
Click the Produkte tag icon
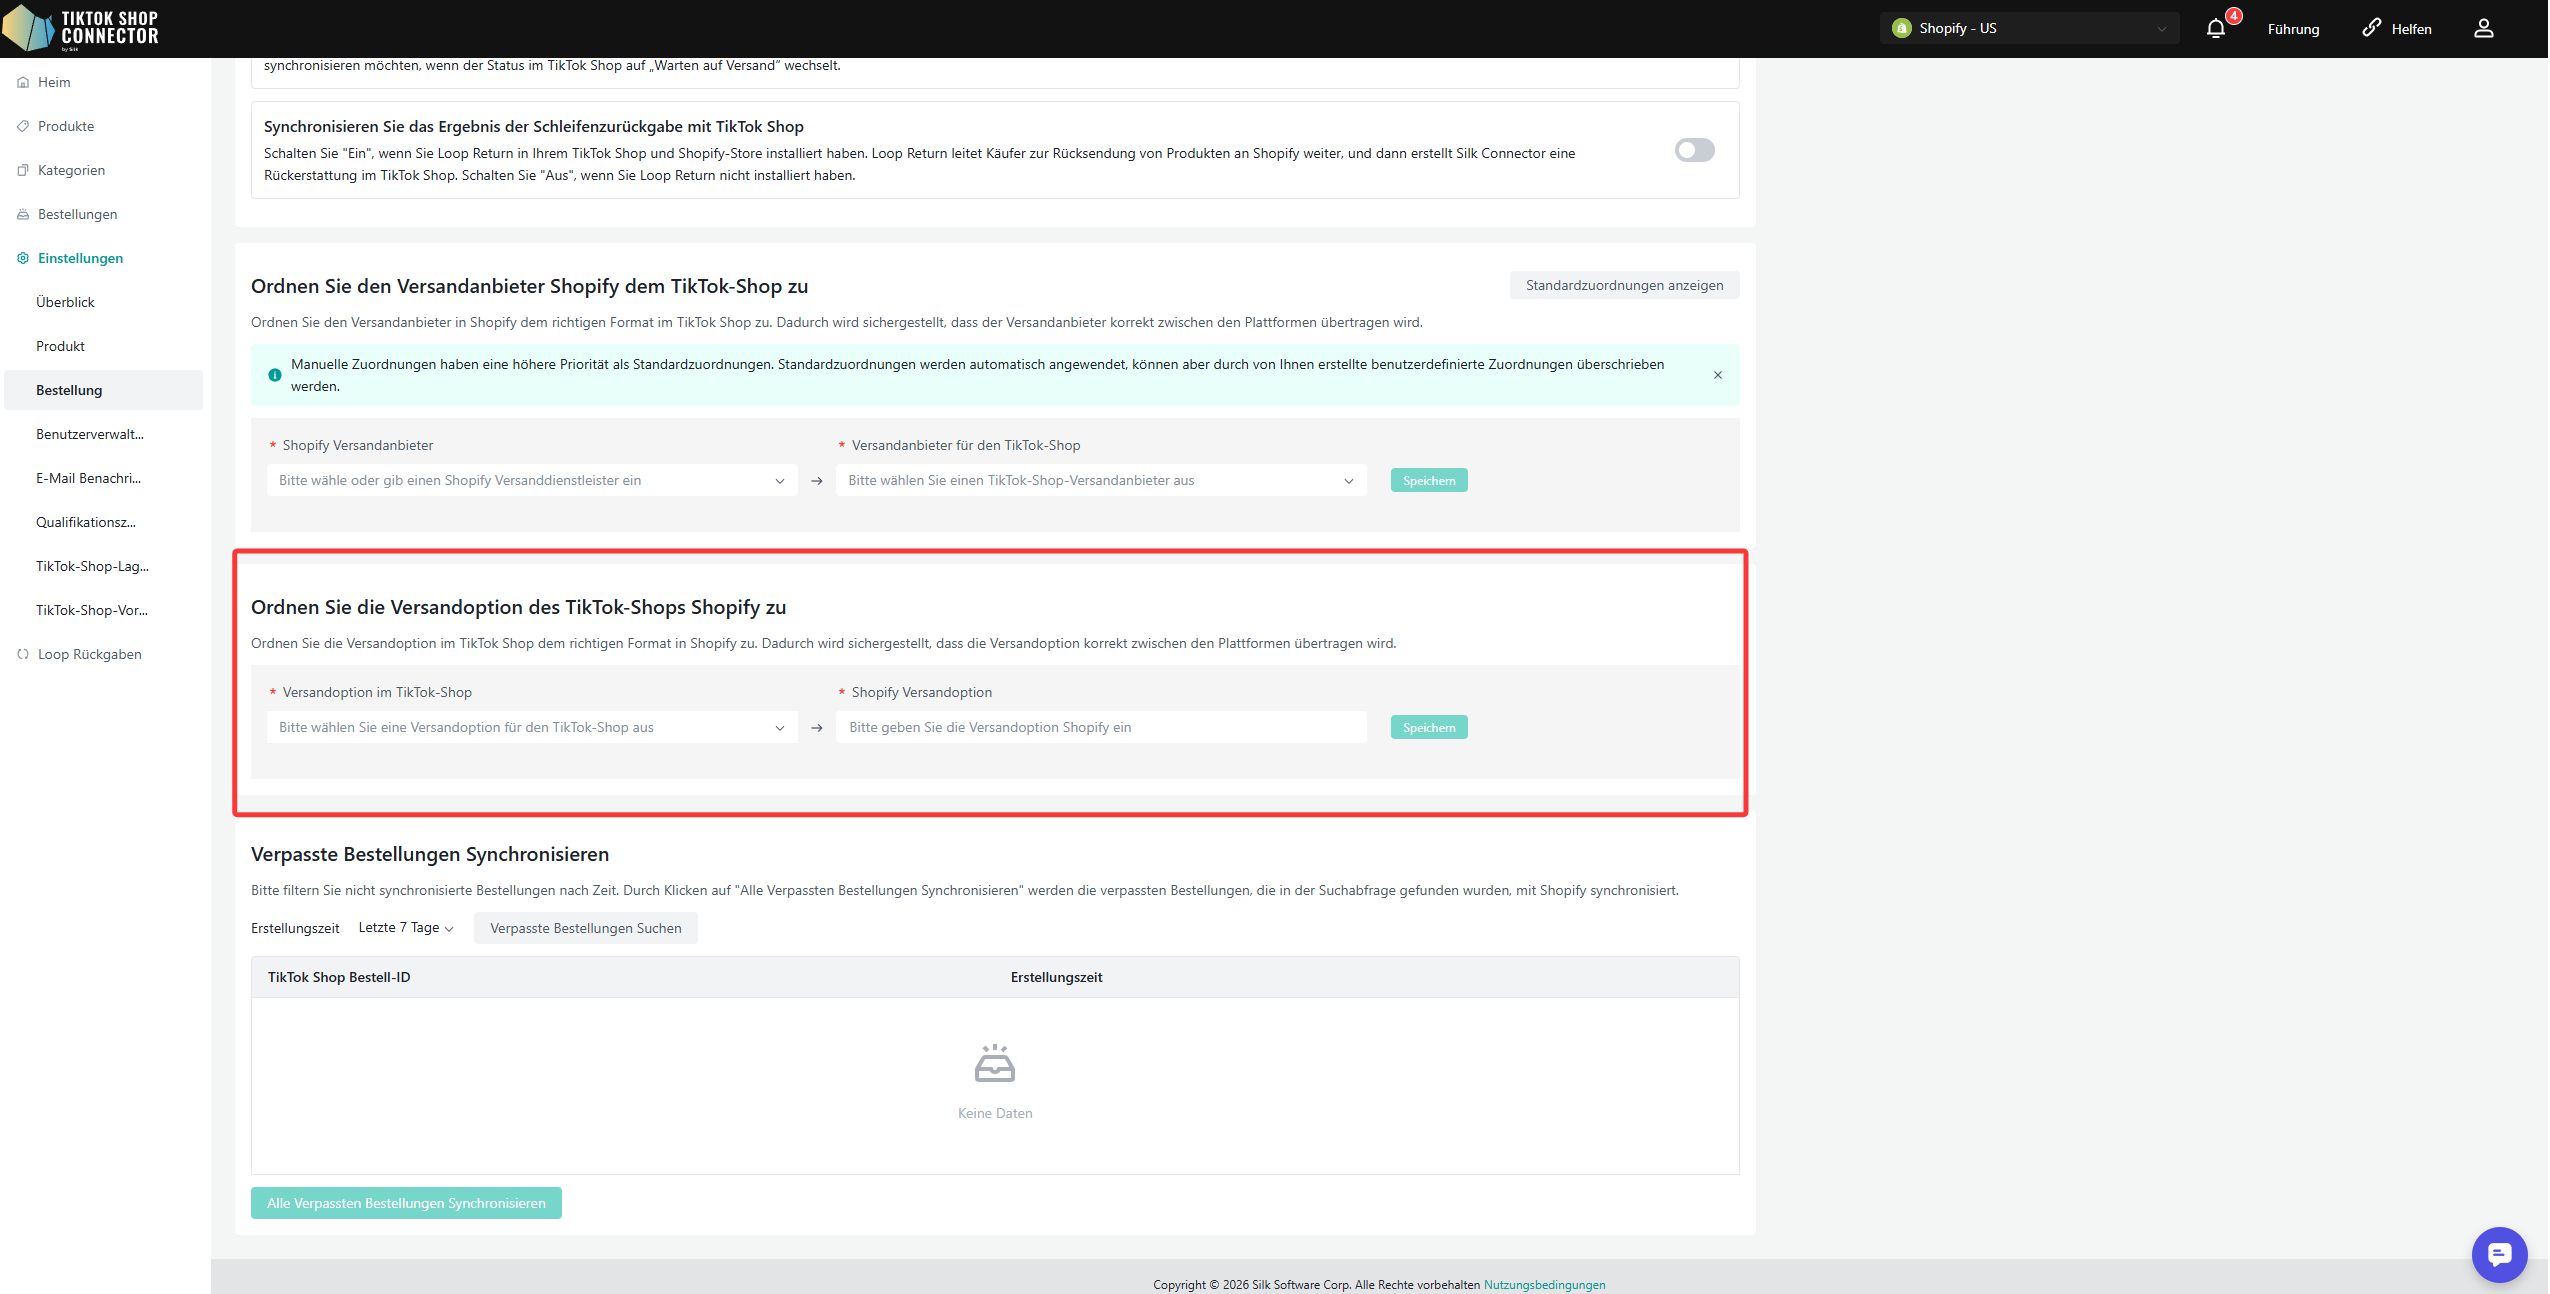tap(23, 126)
